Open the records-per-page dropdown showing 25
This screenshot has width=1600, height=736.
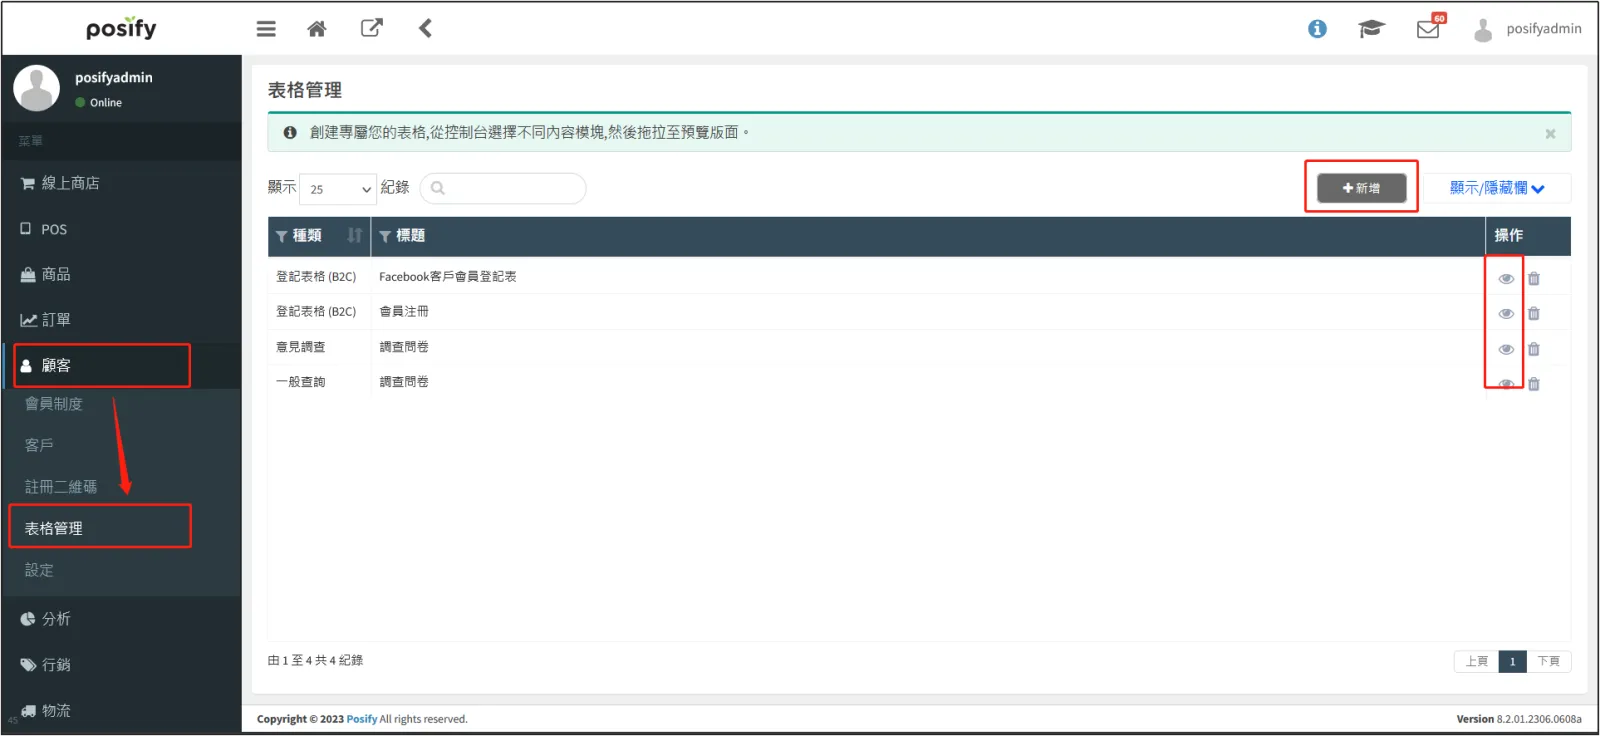point(338,189)
